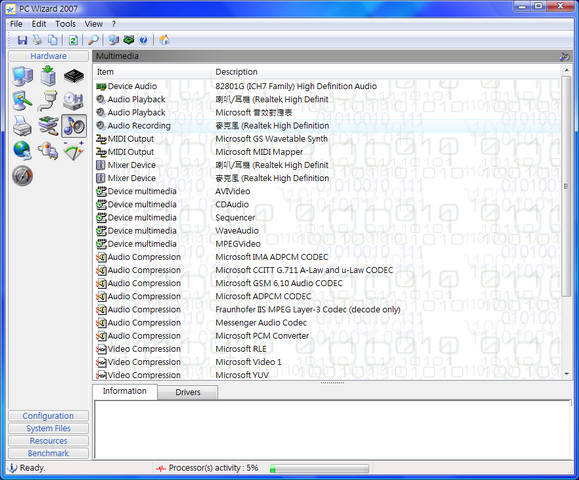
Task: Select the Sequencer device multimedia row
Action: (x=327, y=217)
